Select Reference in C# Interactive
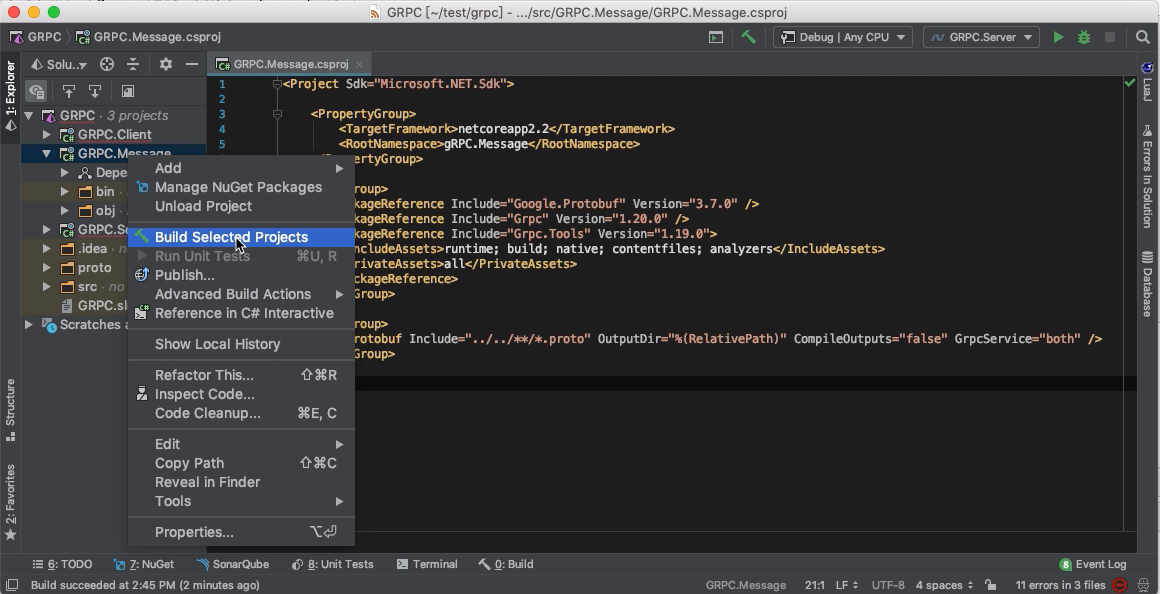The image size is (1160, 594). coord(241,314)
